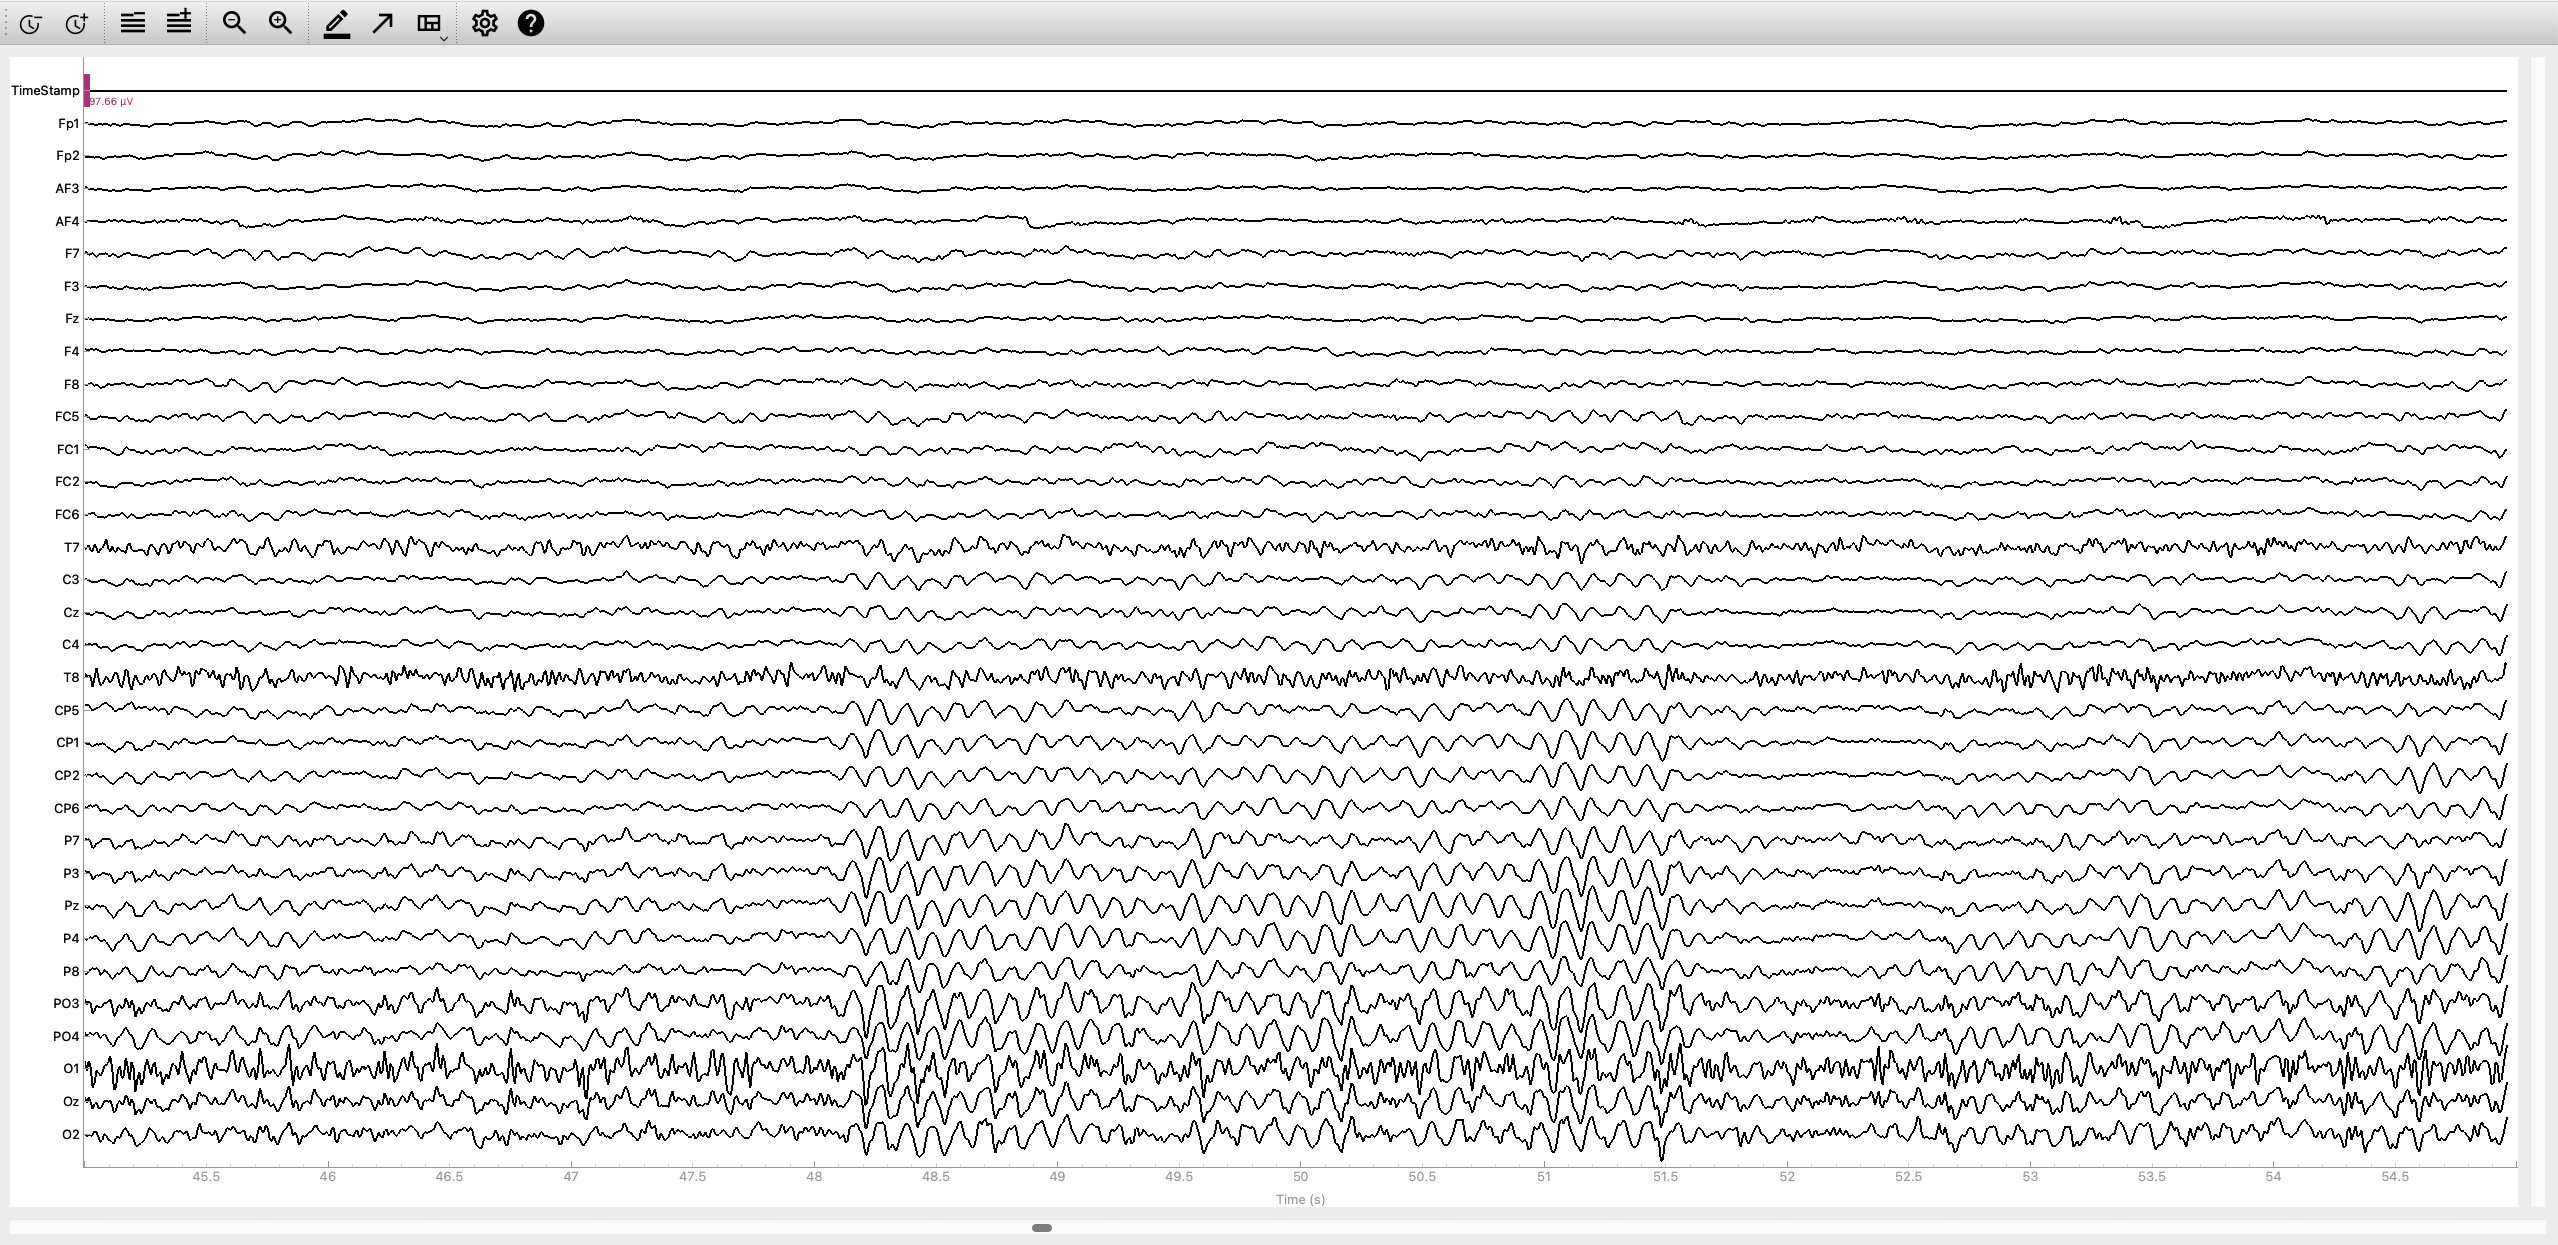Decrease the displayed time window

[30, 24]
